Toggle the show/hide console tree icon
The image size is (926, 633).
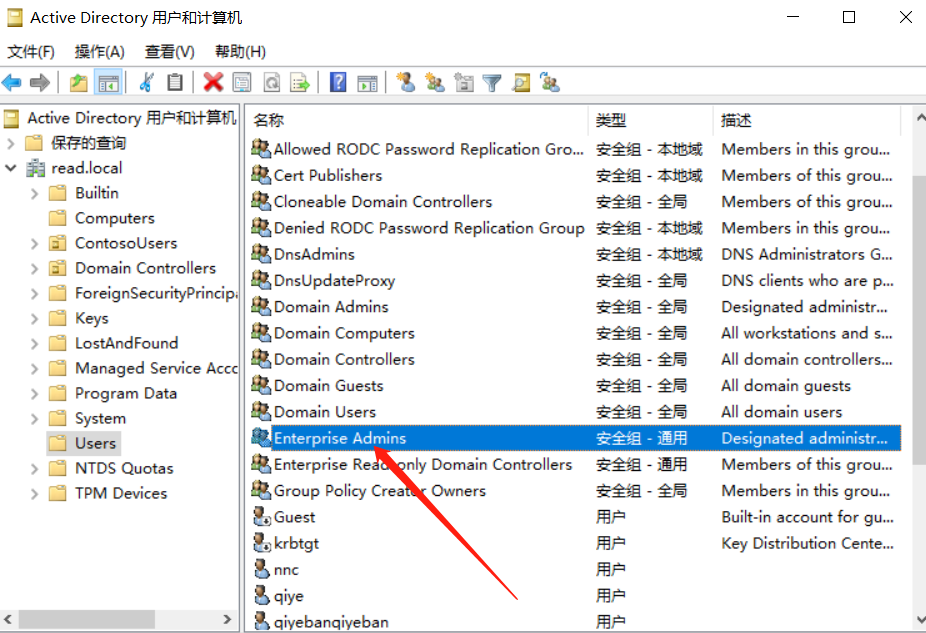[x=108, y=83]
